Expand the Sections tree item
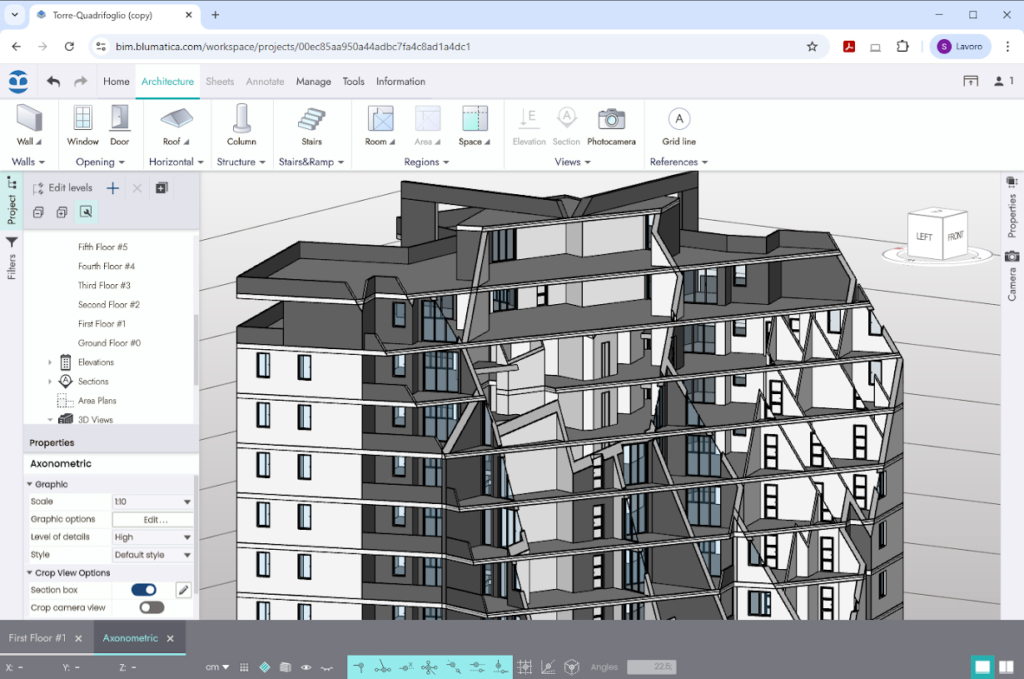 click(51, 381)
